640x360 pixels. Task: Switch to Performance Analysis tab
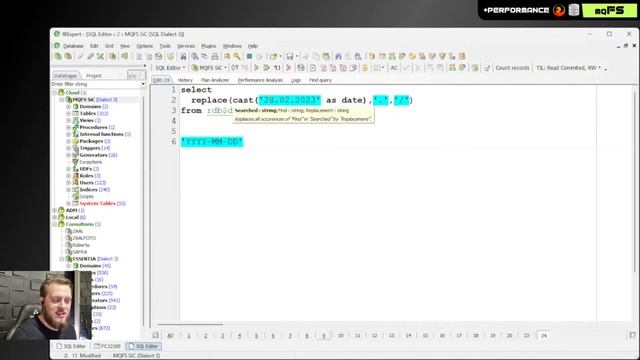point(260,80)
